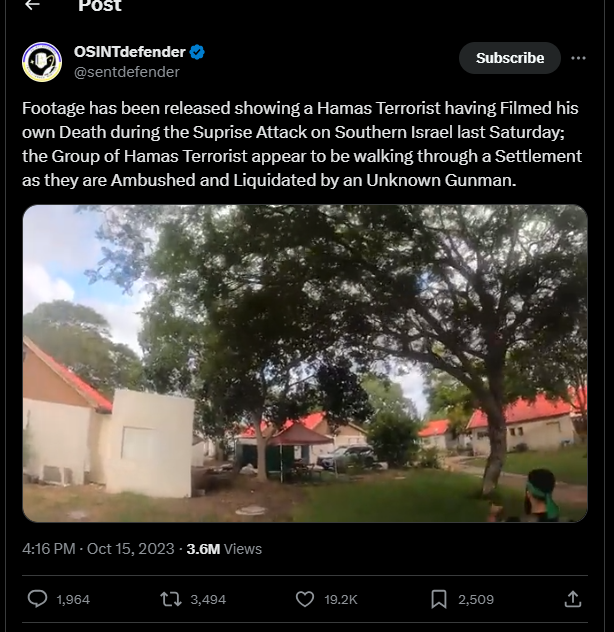This screenshot has width=614, height=632.
Task: Repost using the retweet arrows icon
Action: tap(171, 599)
